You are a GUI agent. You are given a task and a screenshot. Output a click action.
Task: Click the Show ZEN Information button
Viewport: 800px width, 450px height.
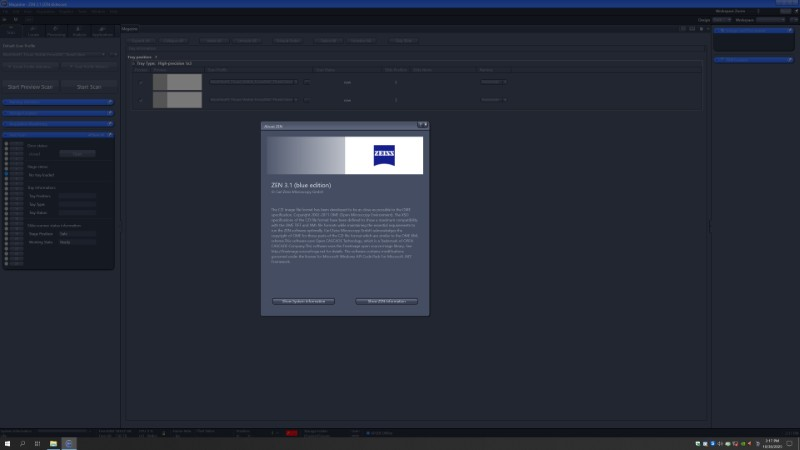point(386,301)
